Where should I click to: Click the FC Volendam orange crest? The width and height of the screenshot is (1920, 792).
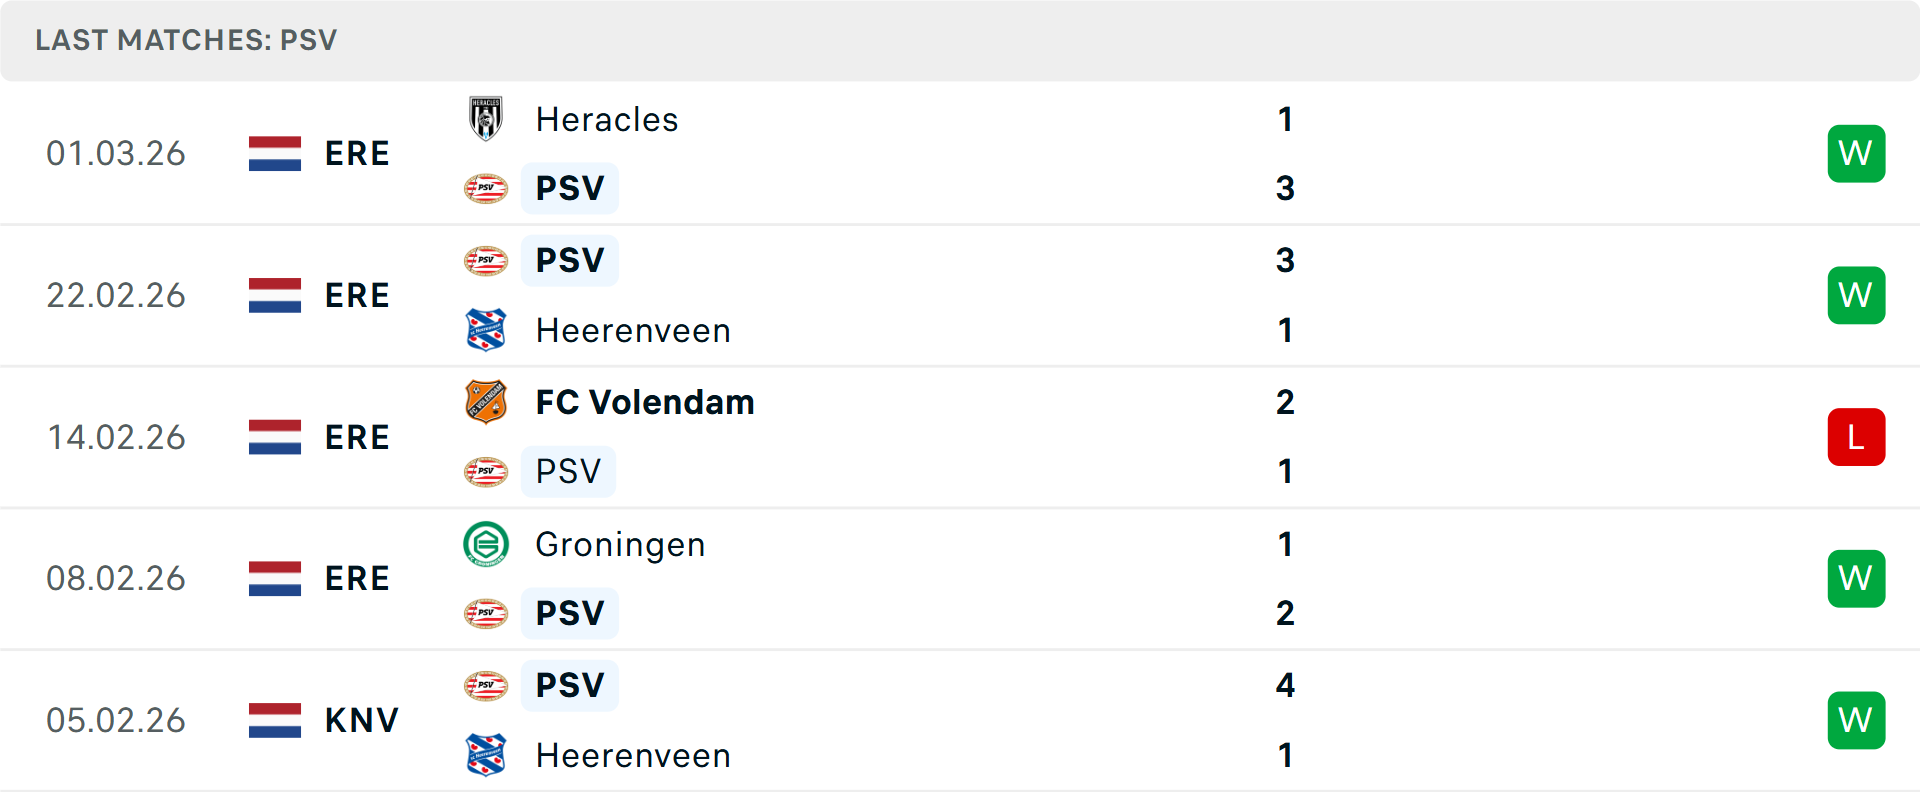[486, 402]
